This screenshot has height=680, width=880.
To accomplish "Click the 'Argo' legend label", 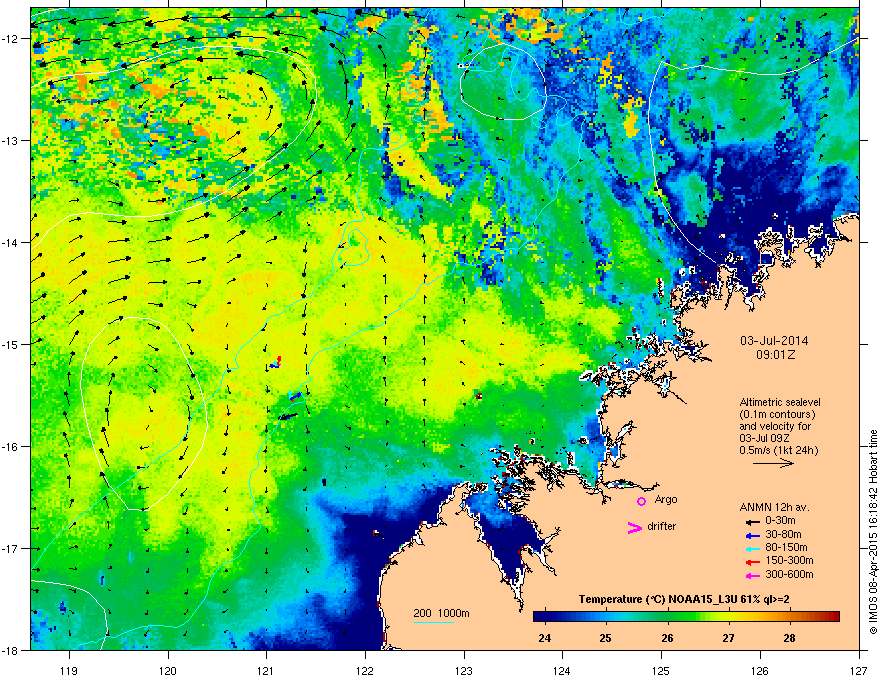I will [666, 499].
